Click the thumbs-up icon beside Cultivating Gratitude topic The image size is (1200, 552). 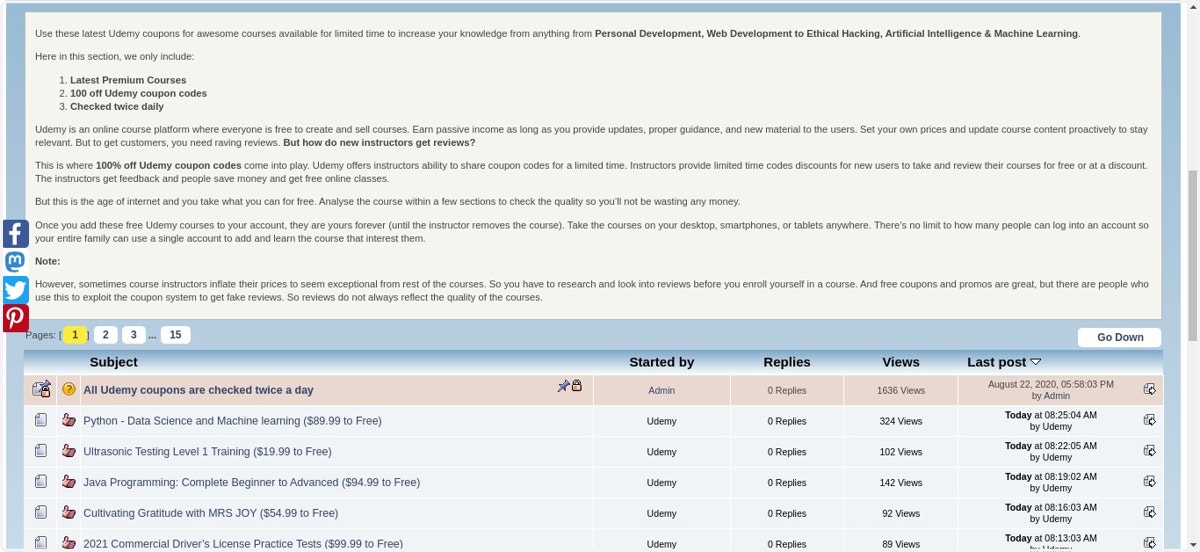(x=69, y=513)
